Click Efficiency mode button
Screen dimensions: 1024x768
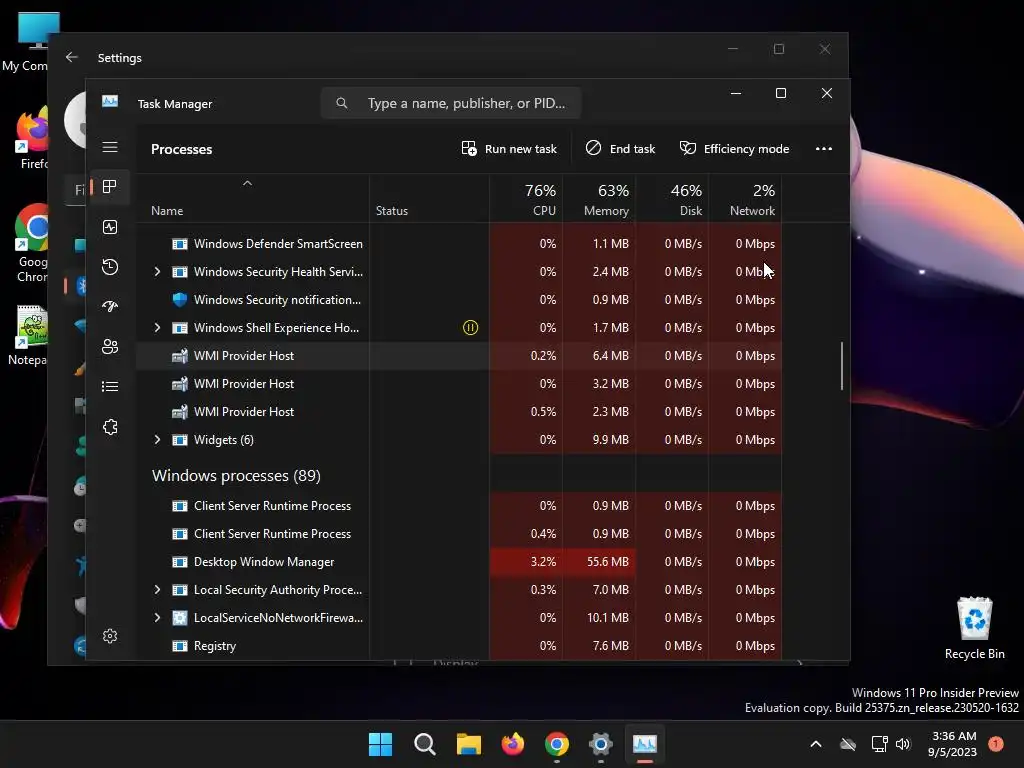pos(734,149)
